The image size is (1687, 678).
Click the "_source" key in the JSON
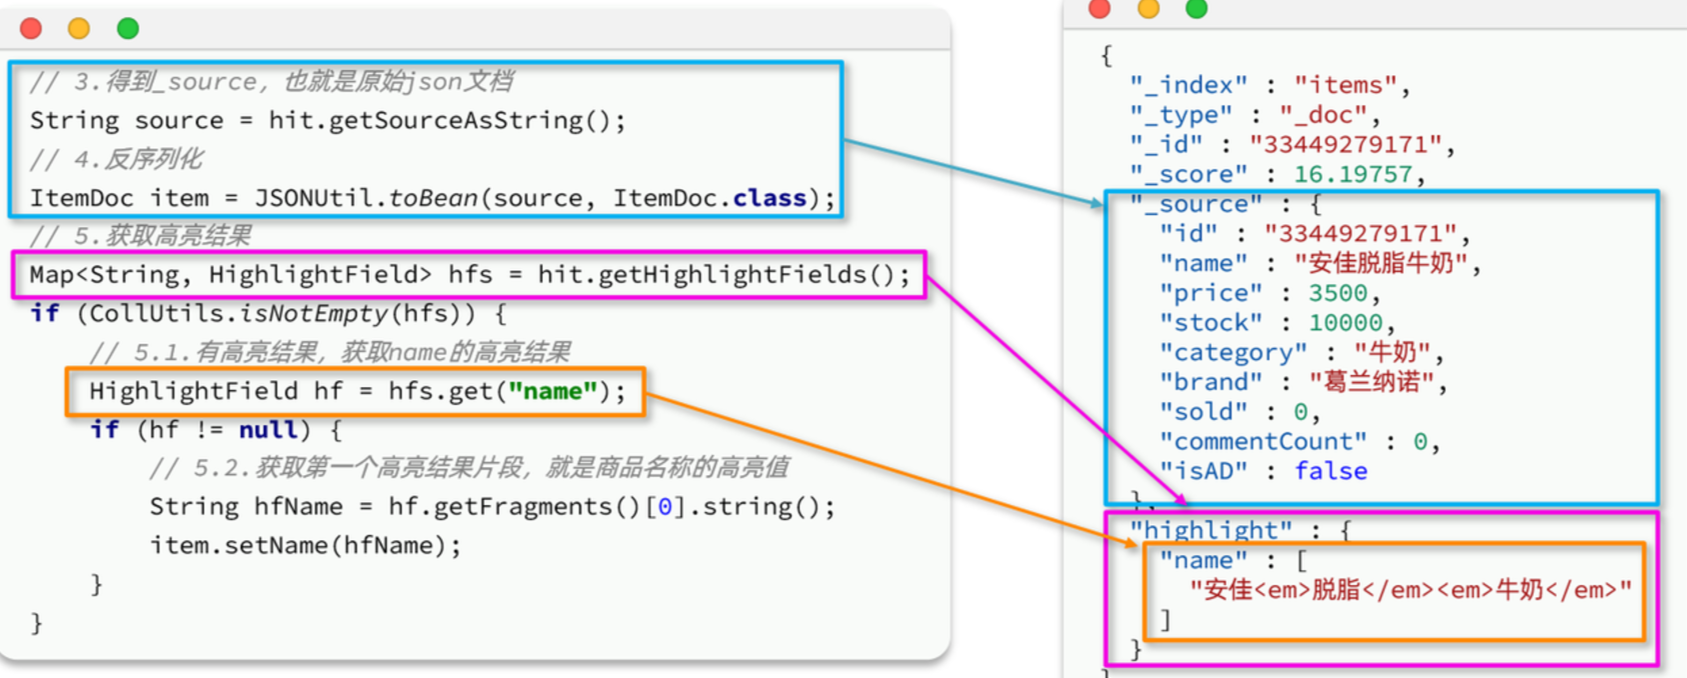[x=1195, y=204]
